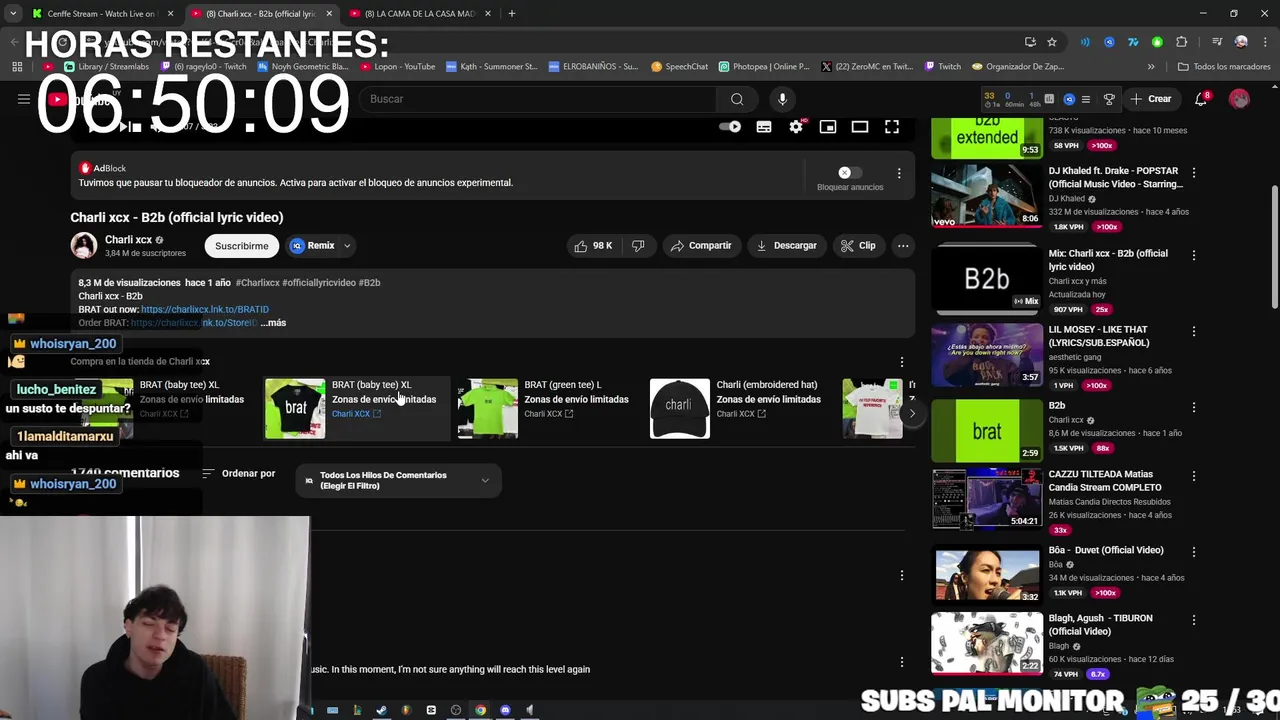Open SpeechChat bookmark
The width and height of the screenshot is (1280, 720).
coord(680,67)
